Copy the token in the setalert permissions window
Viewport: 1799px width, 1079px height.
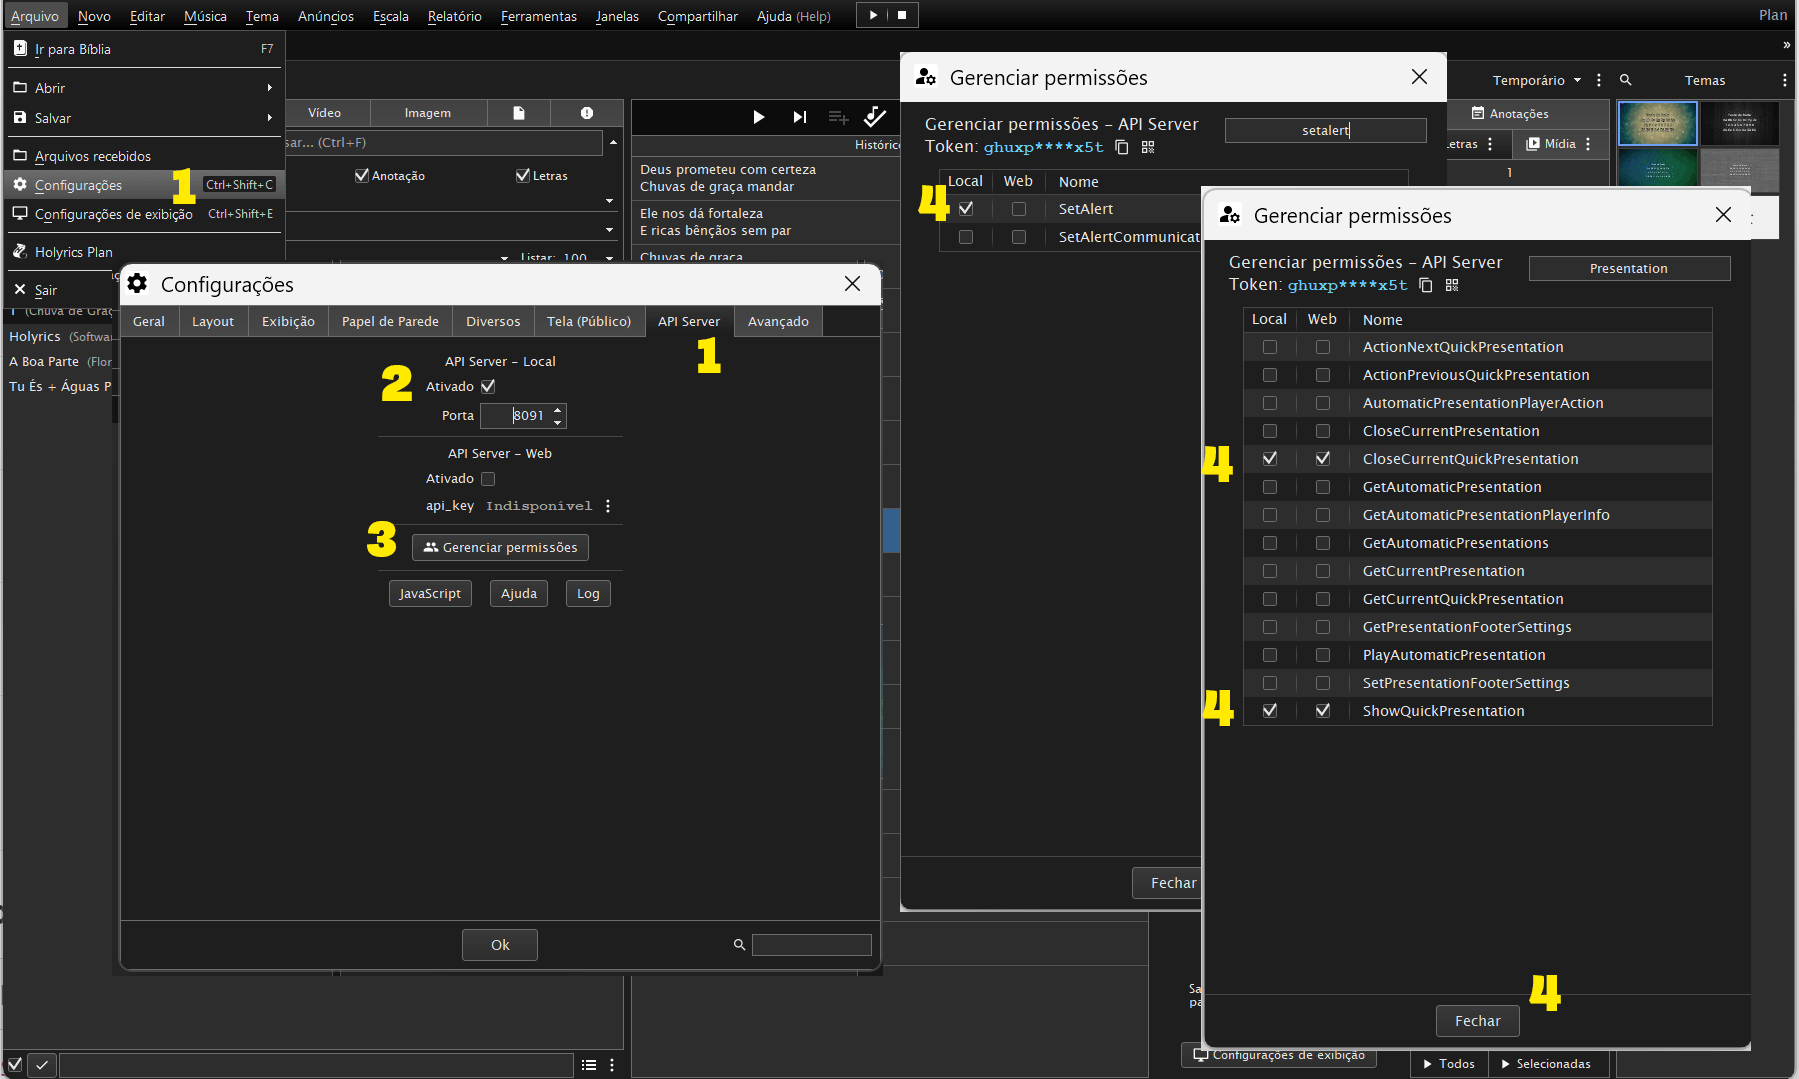tap(1122, 147)
